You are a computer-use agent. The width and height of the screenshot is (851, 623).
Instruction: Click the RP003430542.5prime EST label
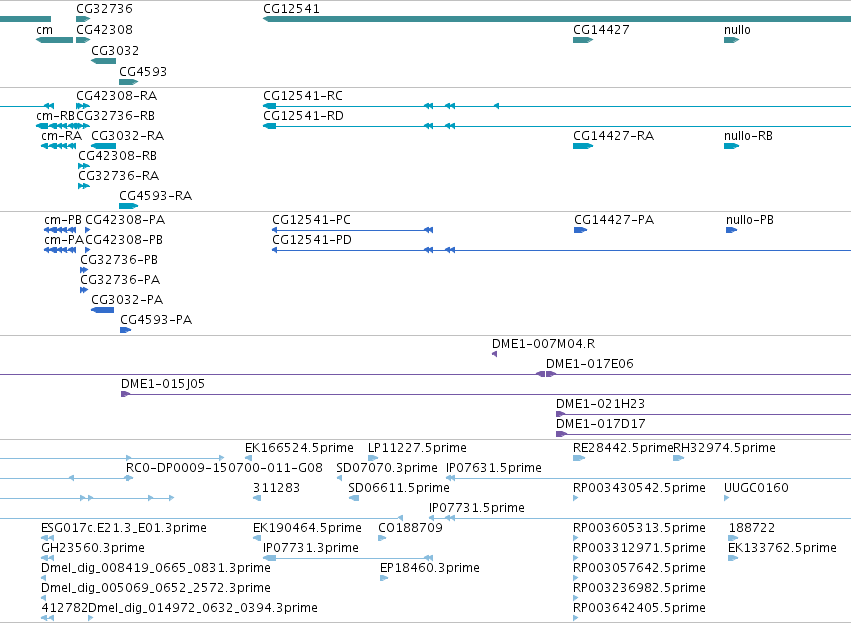tap(639, 488)
